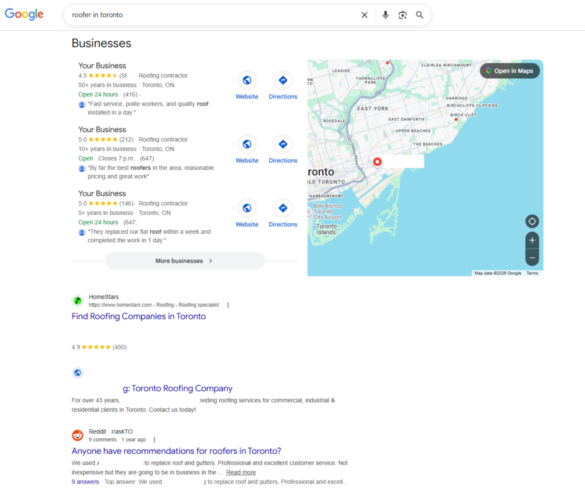Open Website icon for 50+ years business
Image resolution: width=585 pixels, height=488 pixels.
pos(247,80)
